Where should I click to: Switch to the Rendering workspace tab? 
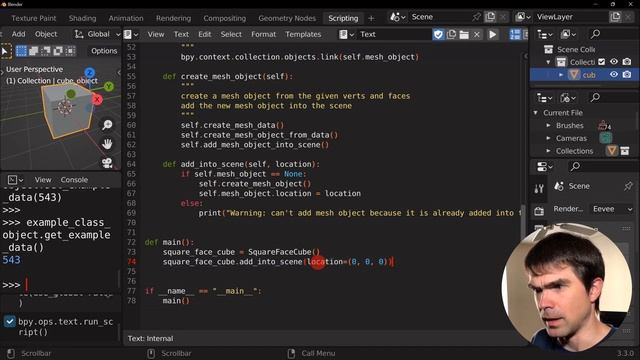(173, 18)
